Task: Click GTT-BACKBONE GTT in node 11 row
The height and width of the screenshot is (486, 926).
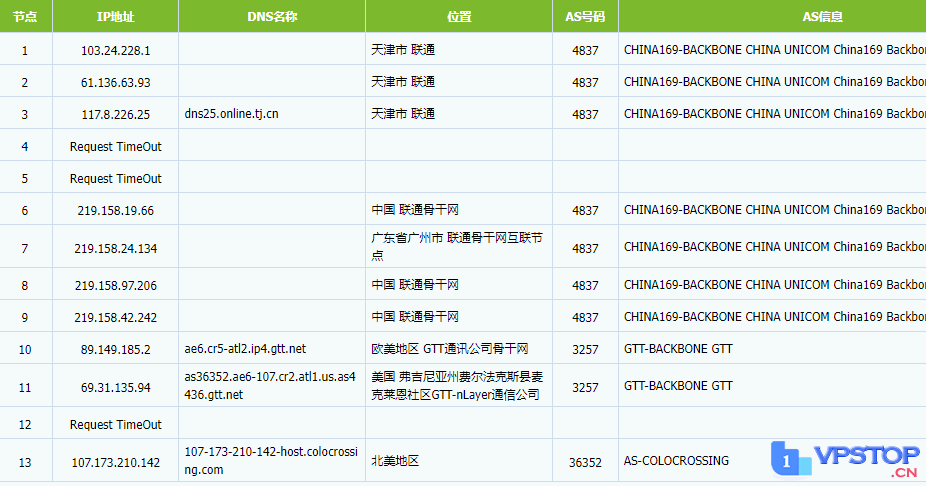Action: (x=678, y=386)
